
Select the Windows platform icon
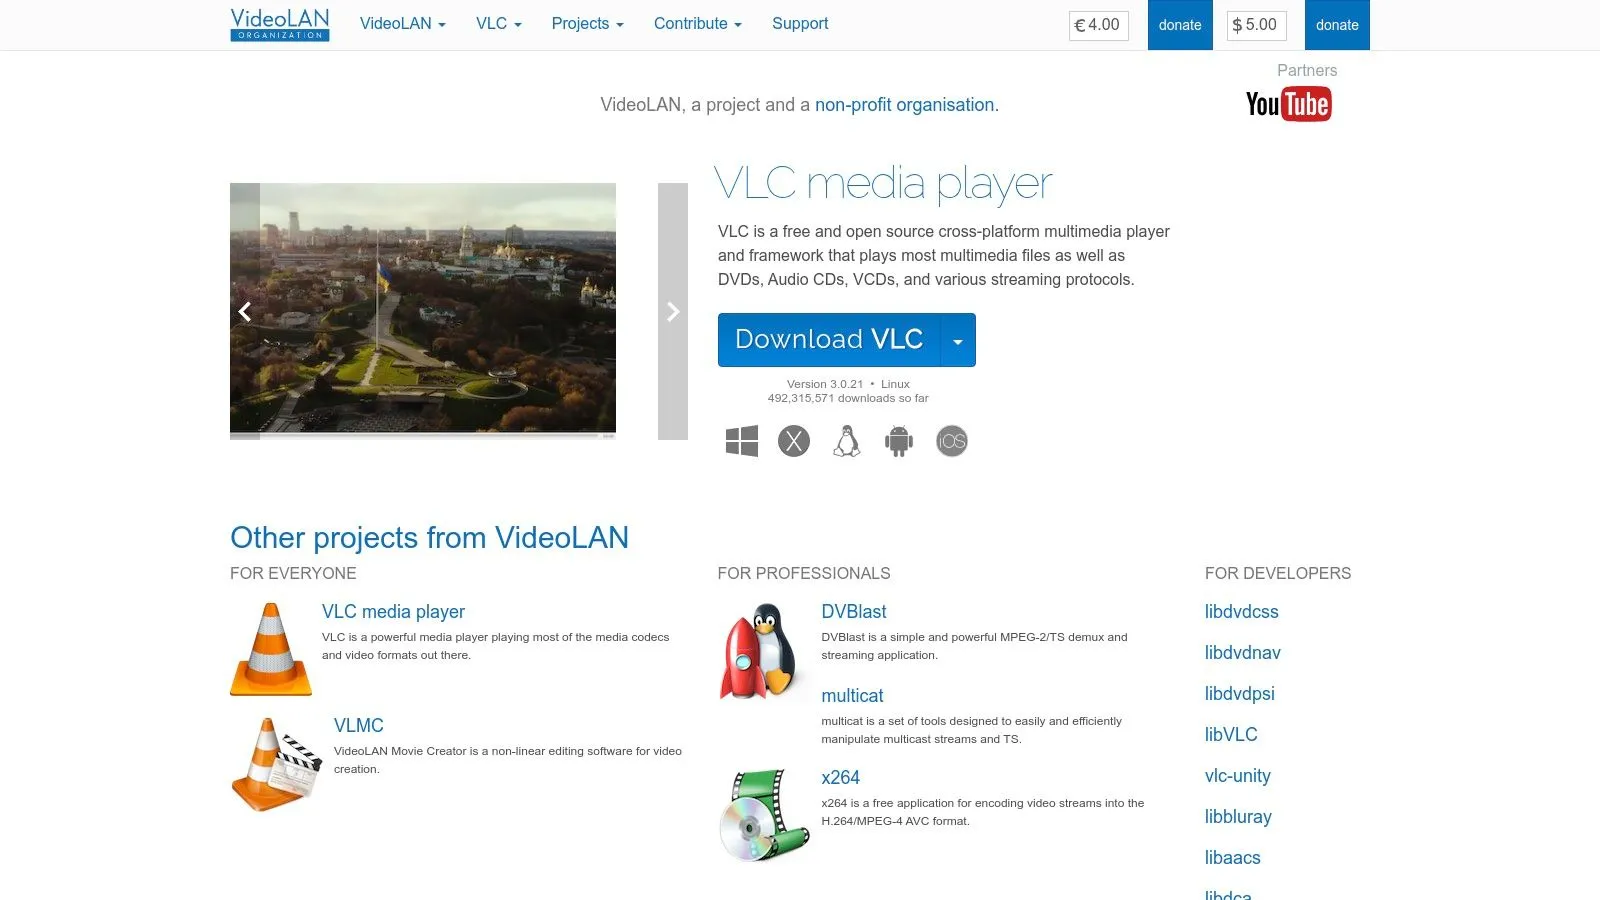click(x=741, y=440)
